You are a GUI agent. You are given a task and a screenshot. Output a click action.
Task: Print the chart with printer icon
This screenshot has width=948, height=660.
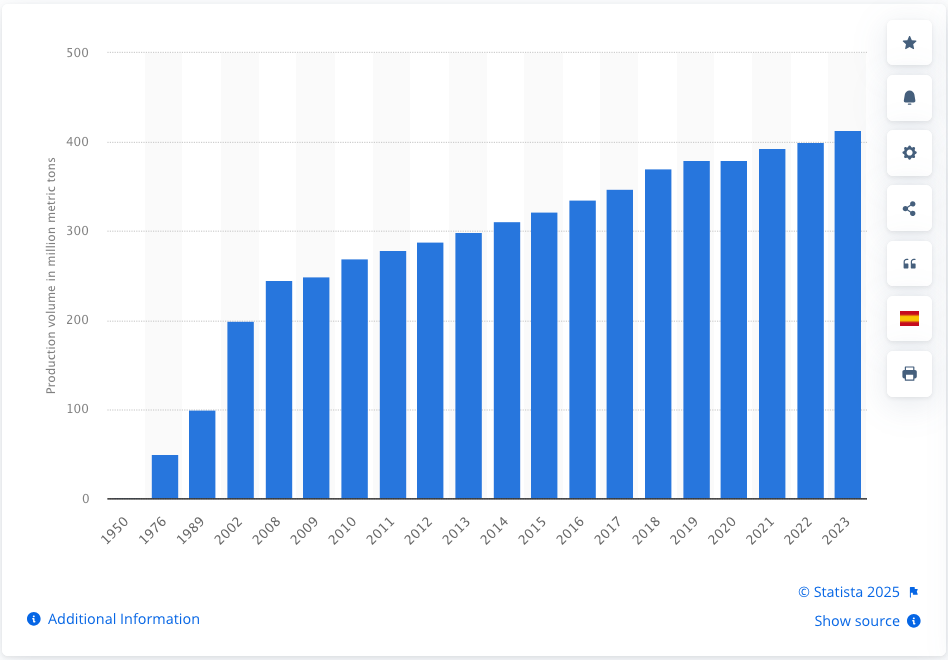[x=909, y=374]
